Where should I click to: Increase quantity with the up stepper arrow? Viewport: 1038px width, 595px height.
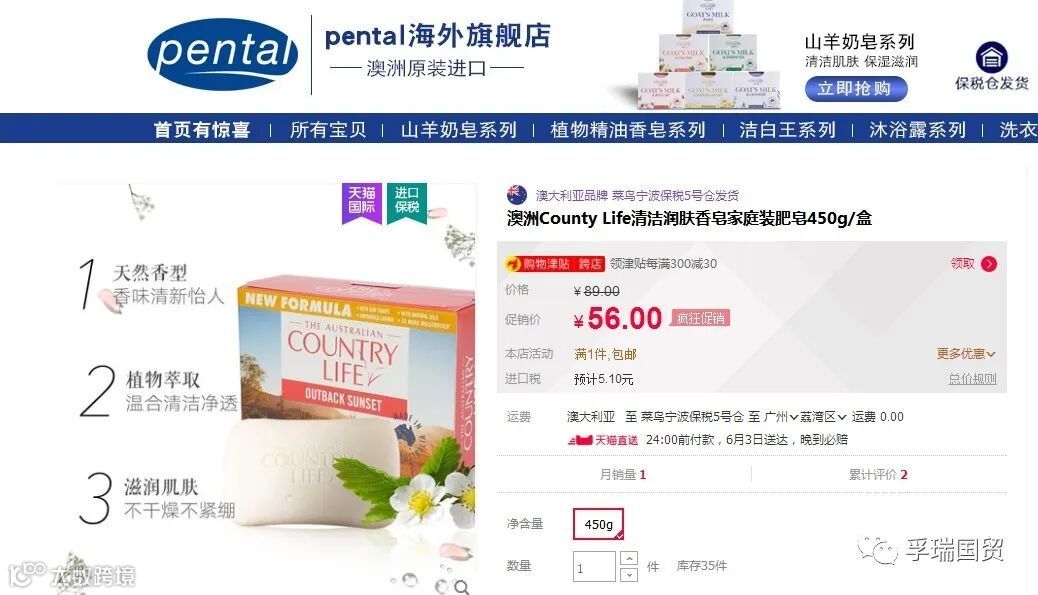[629, 559]
